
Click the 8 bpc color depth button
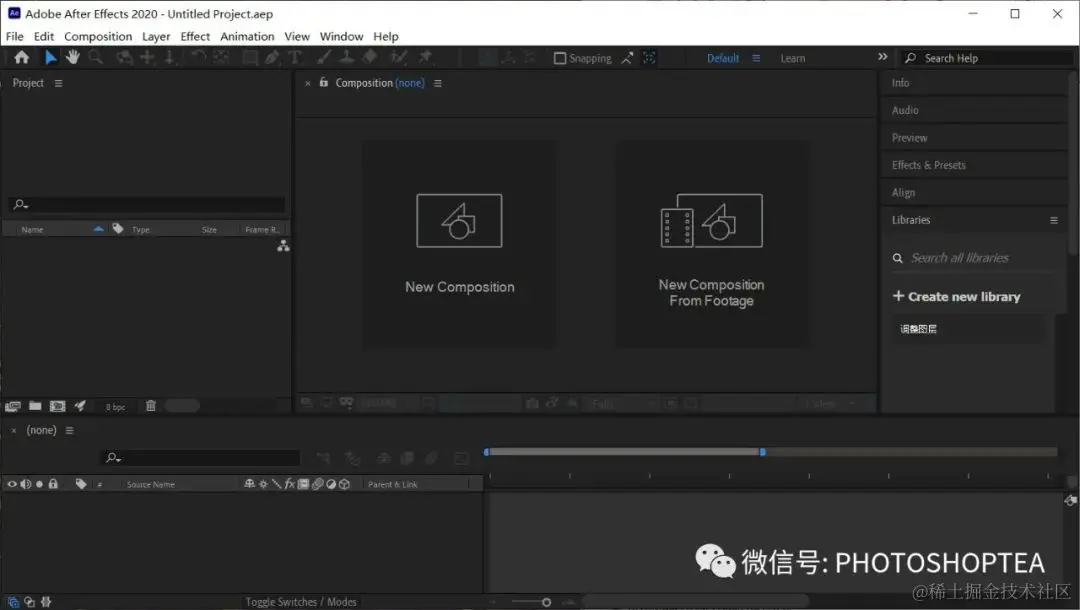point(116,407)
